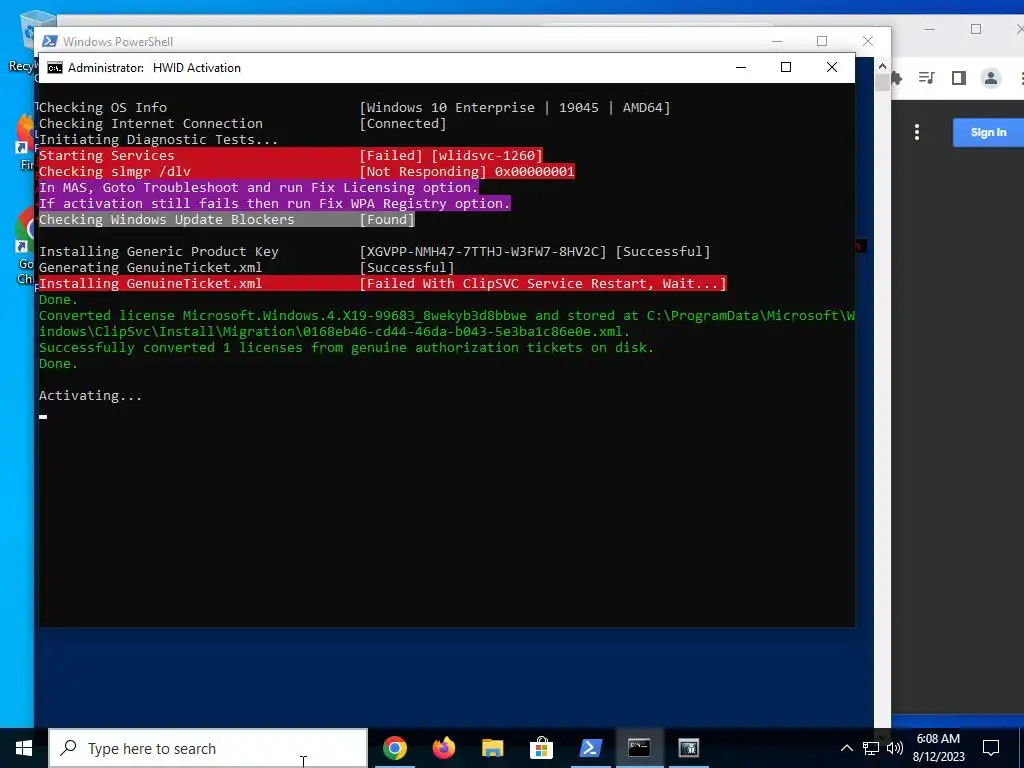Open Microsoft Store taskbar icon
The height and width of the screenshot is (768, 1024).
point(541,748)
